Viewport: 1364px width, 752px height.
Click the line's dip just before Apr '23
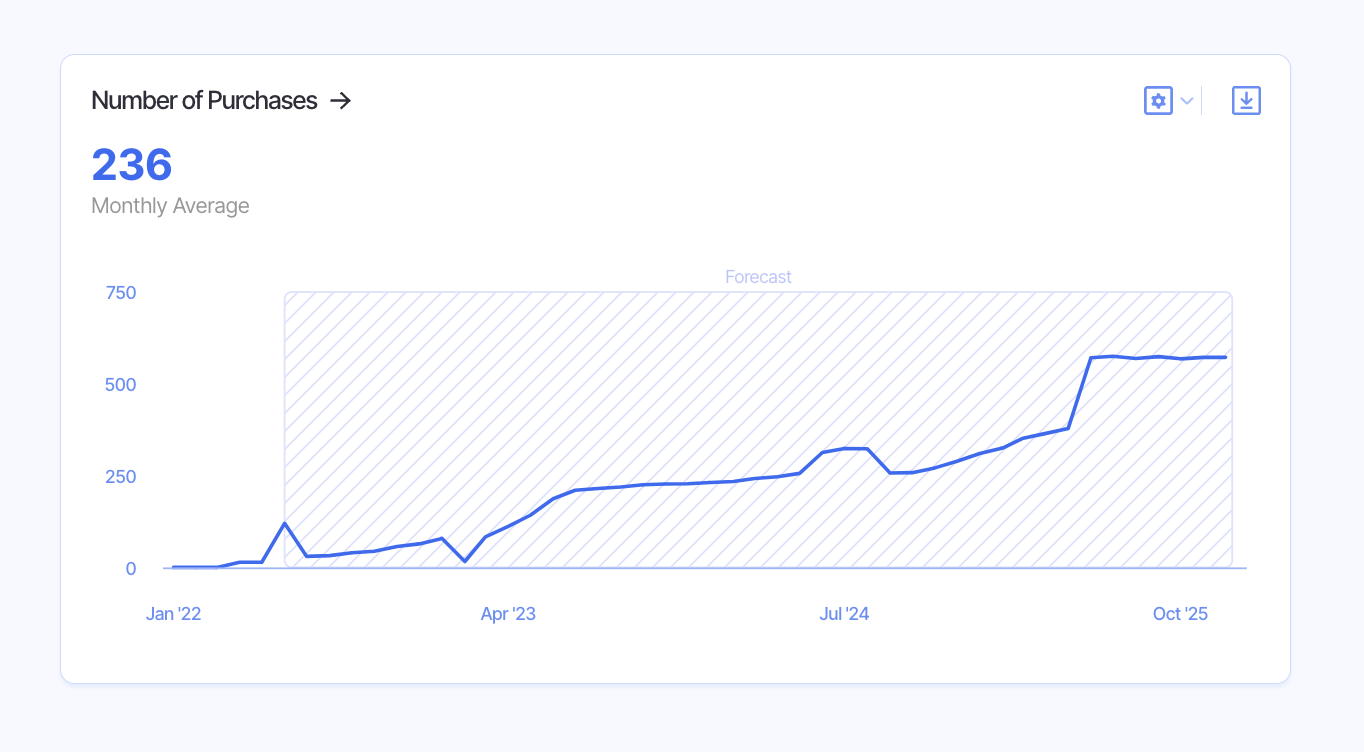tap(464, 561)
